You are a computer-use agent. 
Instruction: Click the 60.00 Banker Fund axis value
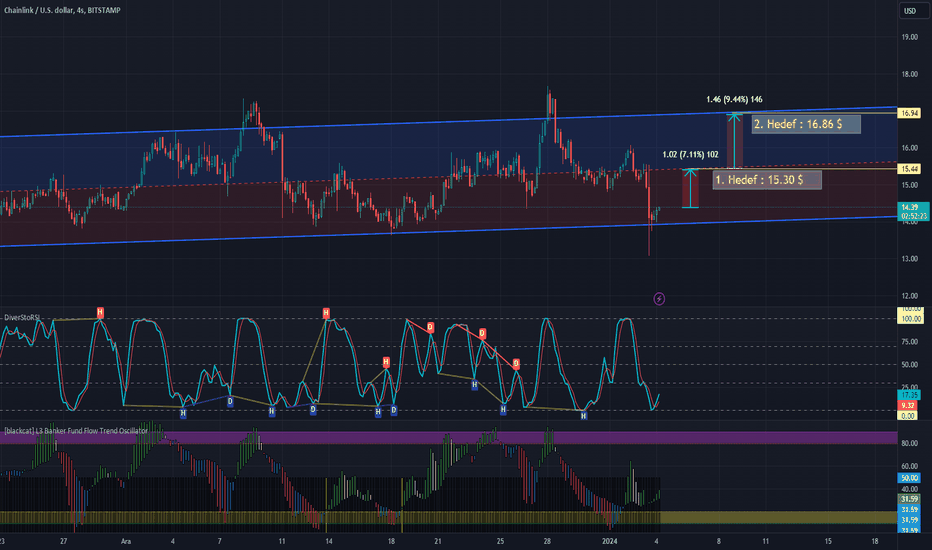click(909, 466)
